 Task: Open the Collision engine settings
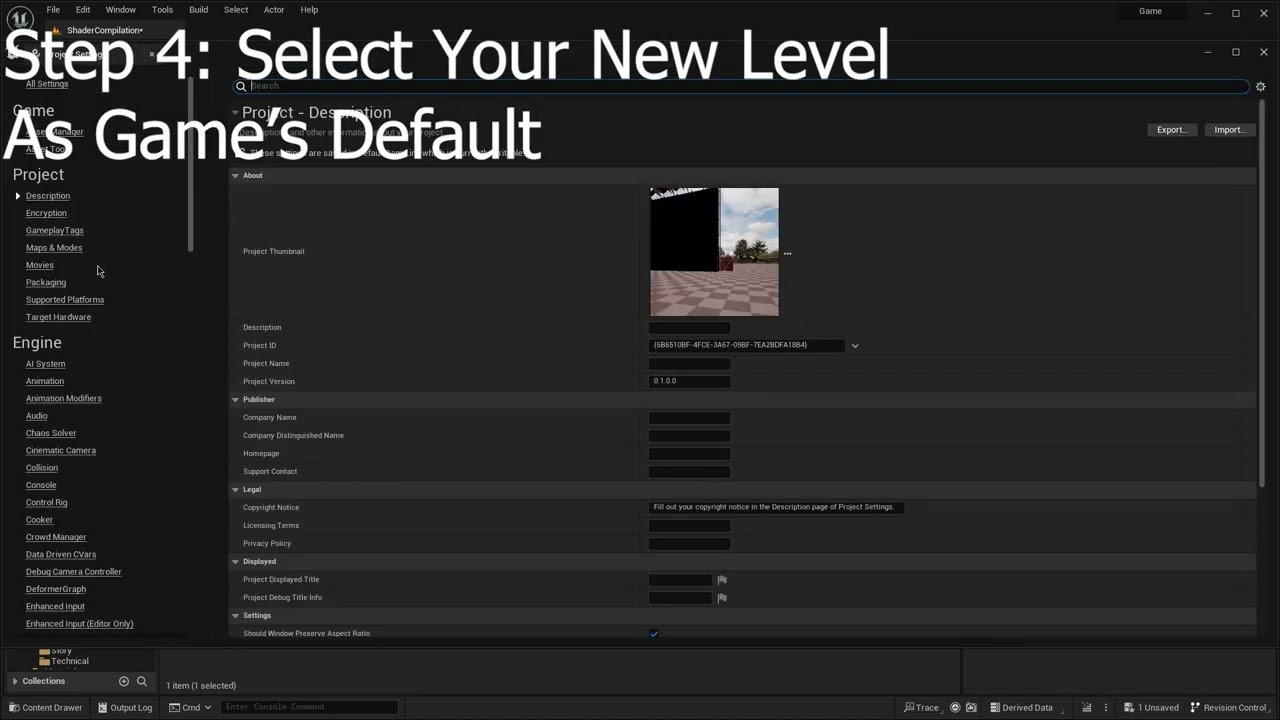pos(42,468)
